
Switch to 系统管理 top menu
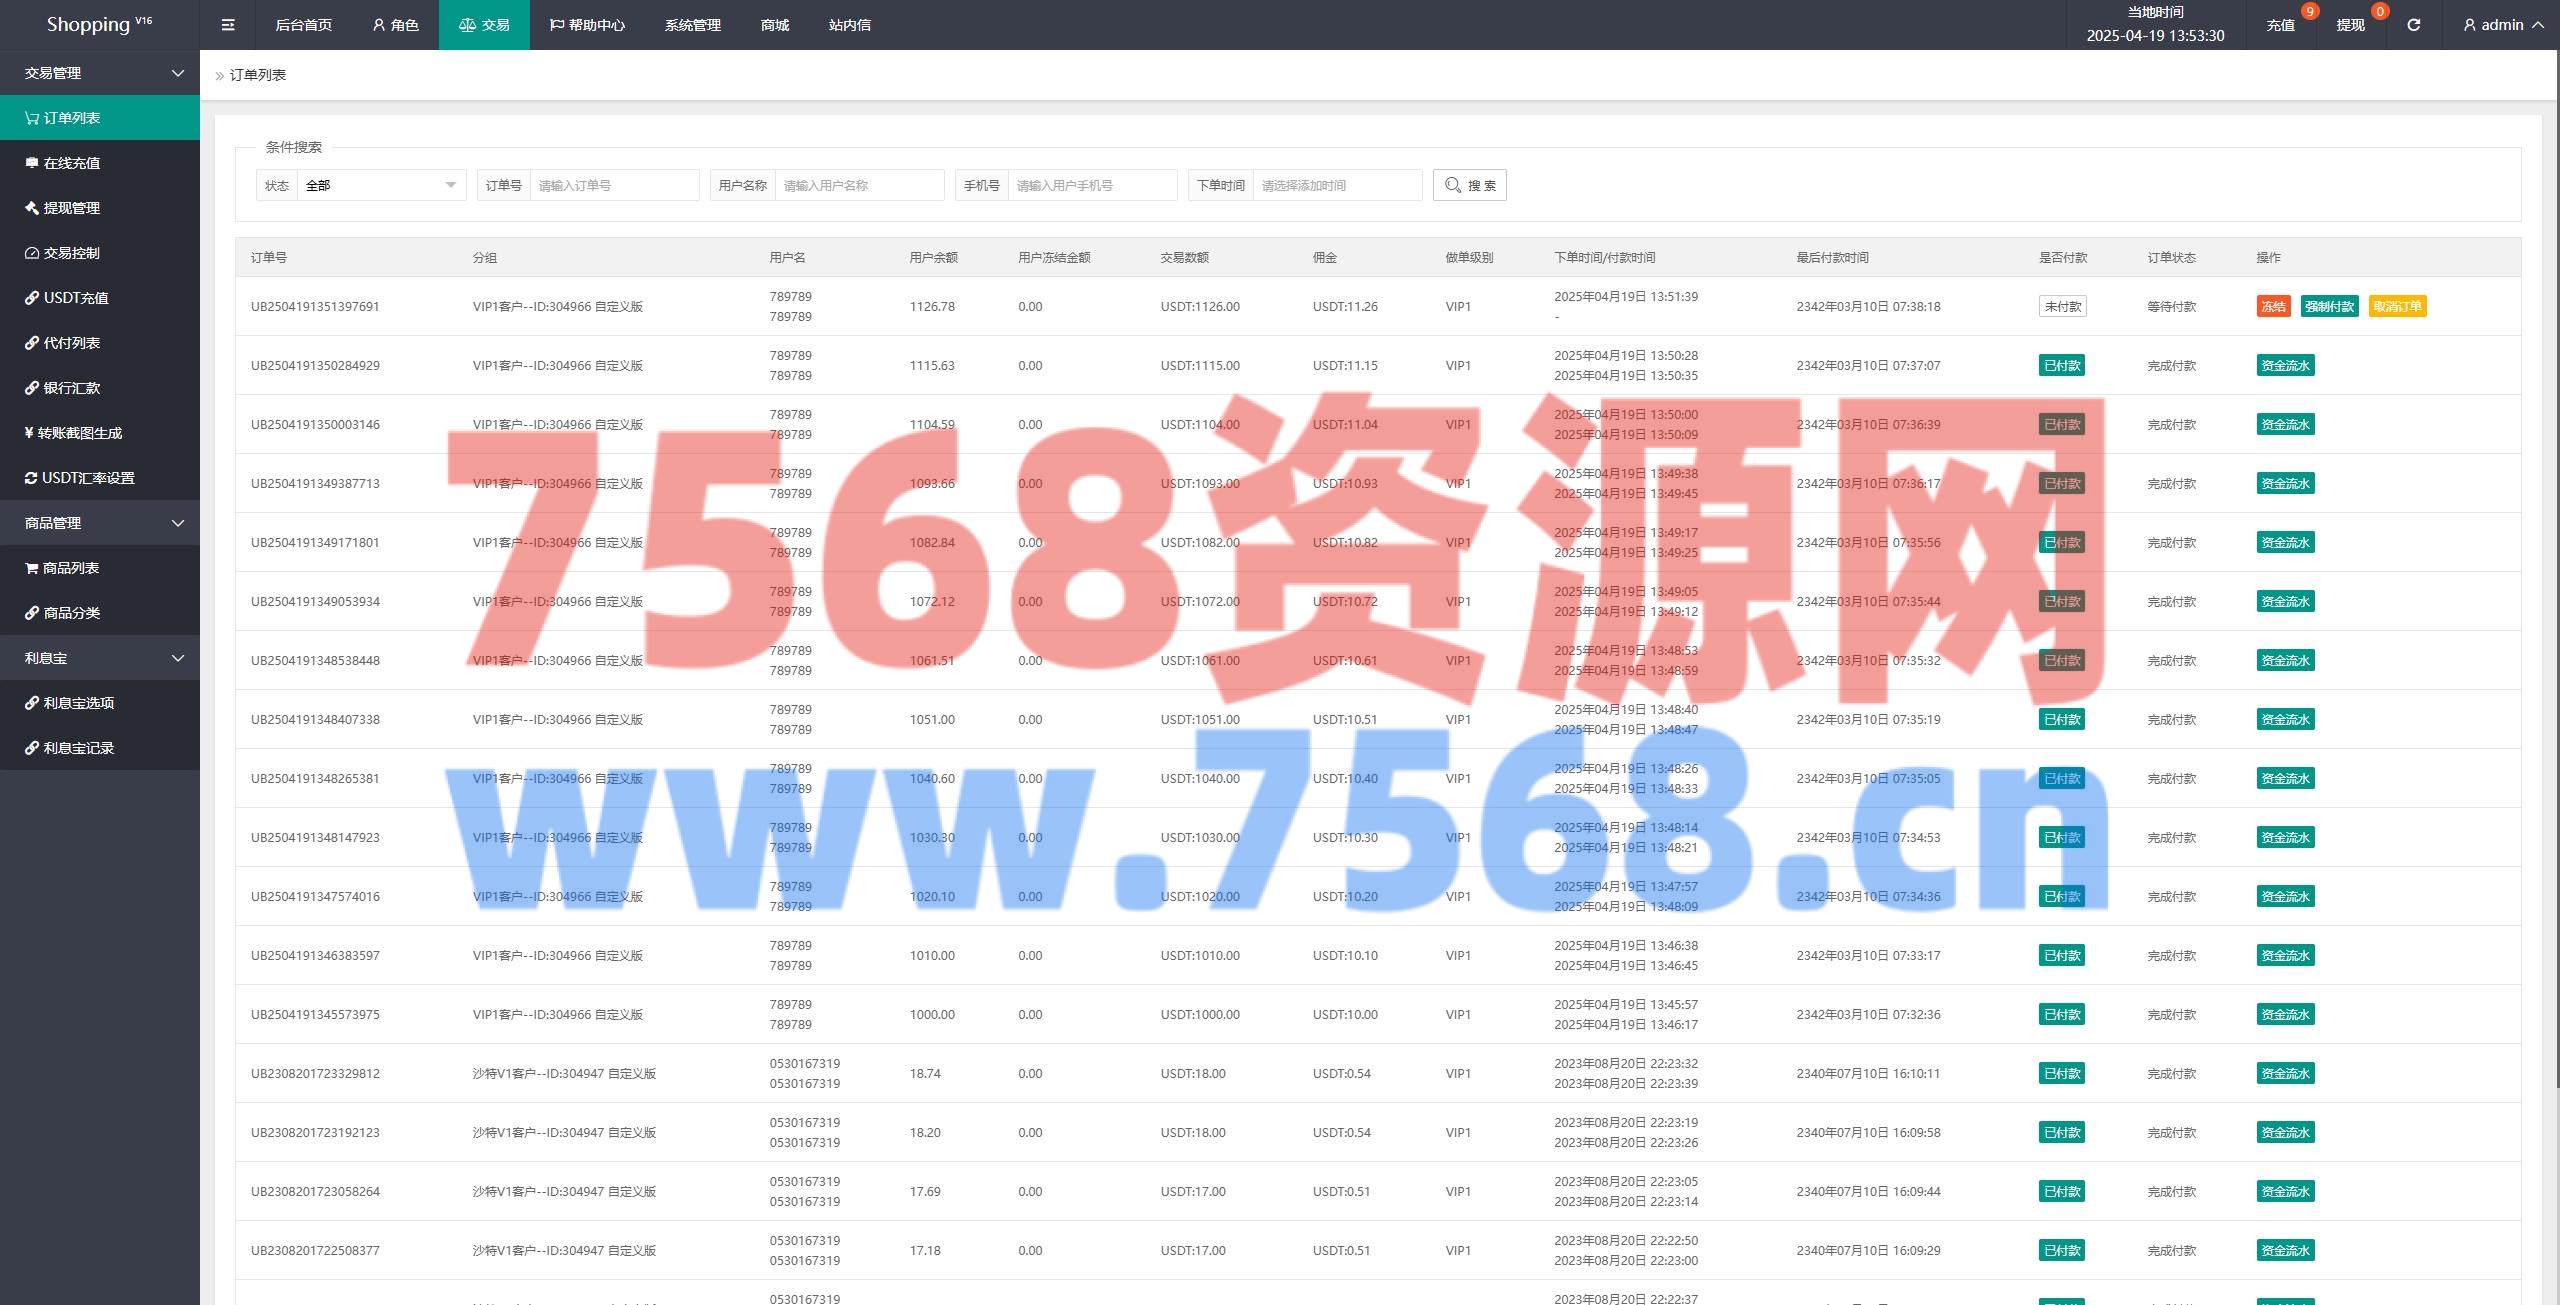(x=692, y=25)
